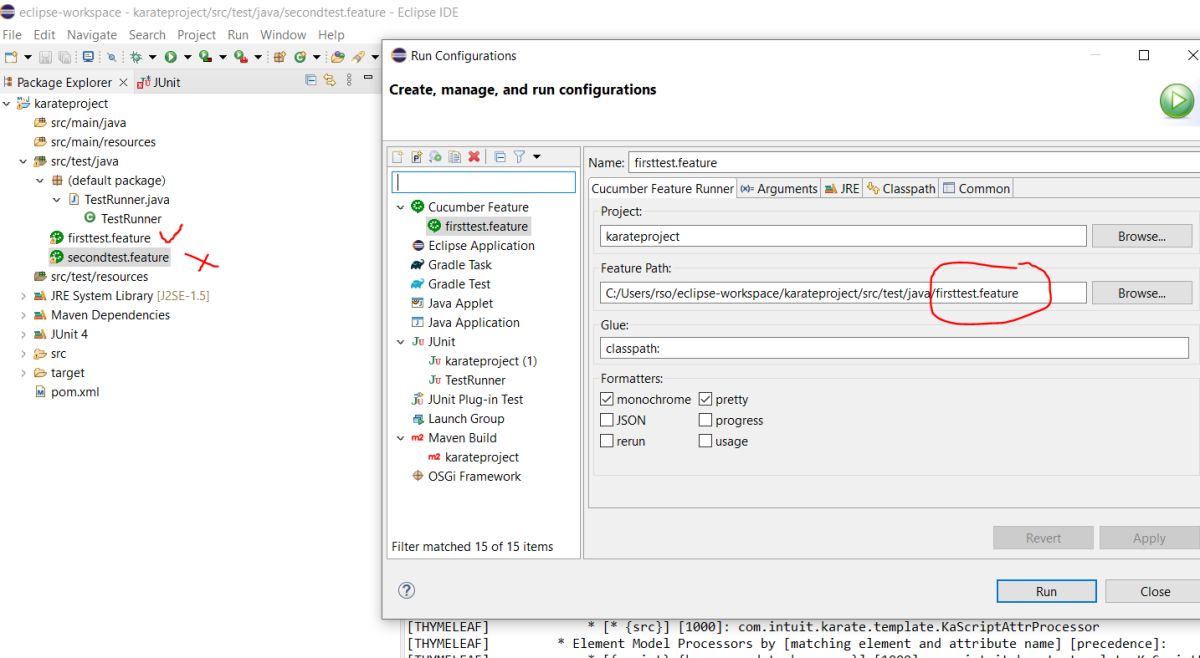Open the Terminal toolbar icon

tap(88, 57)
